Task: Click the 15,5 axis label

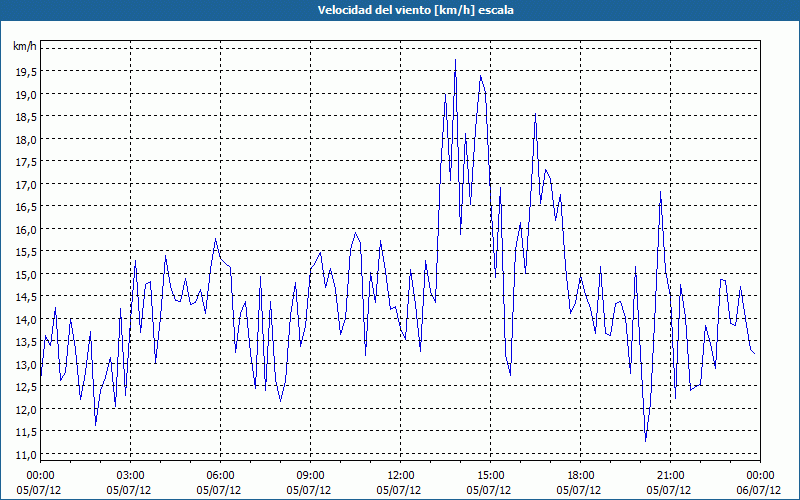Action: 27,252
